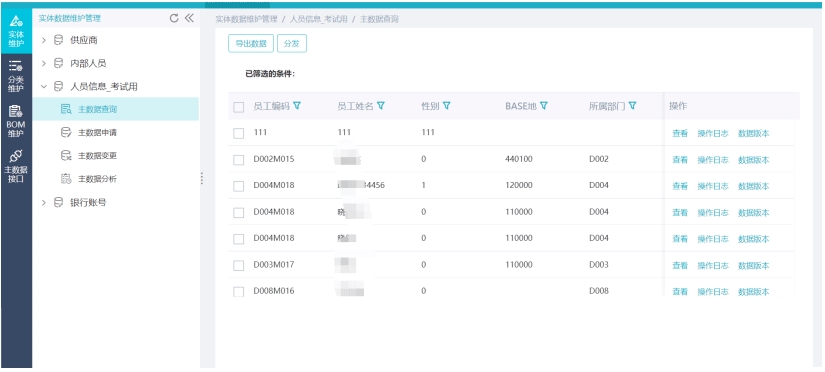825x372 pixels.
Task: Click the 分发 button
Action: coord(292,44)
